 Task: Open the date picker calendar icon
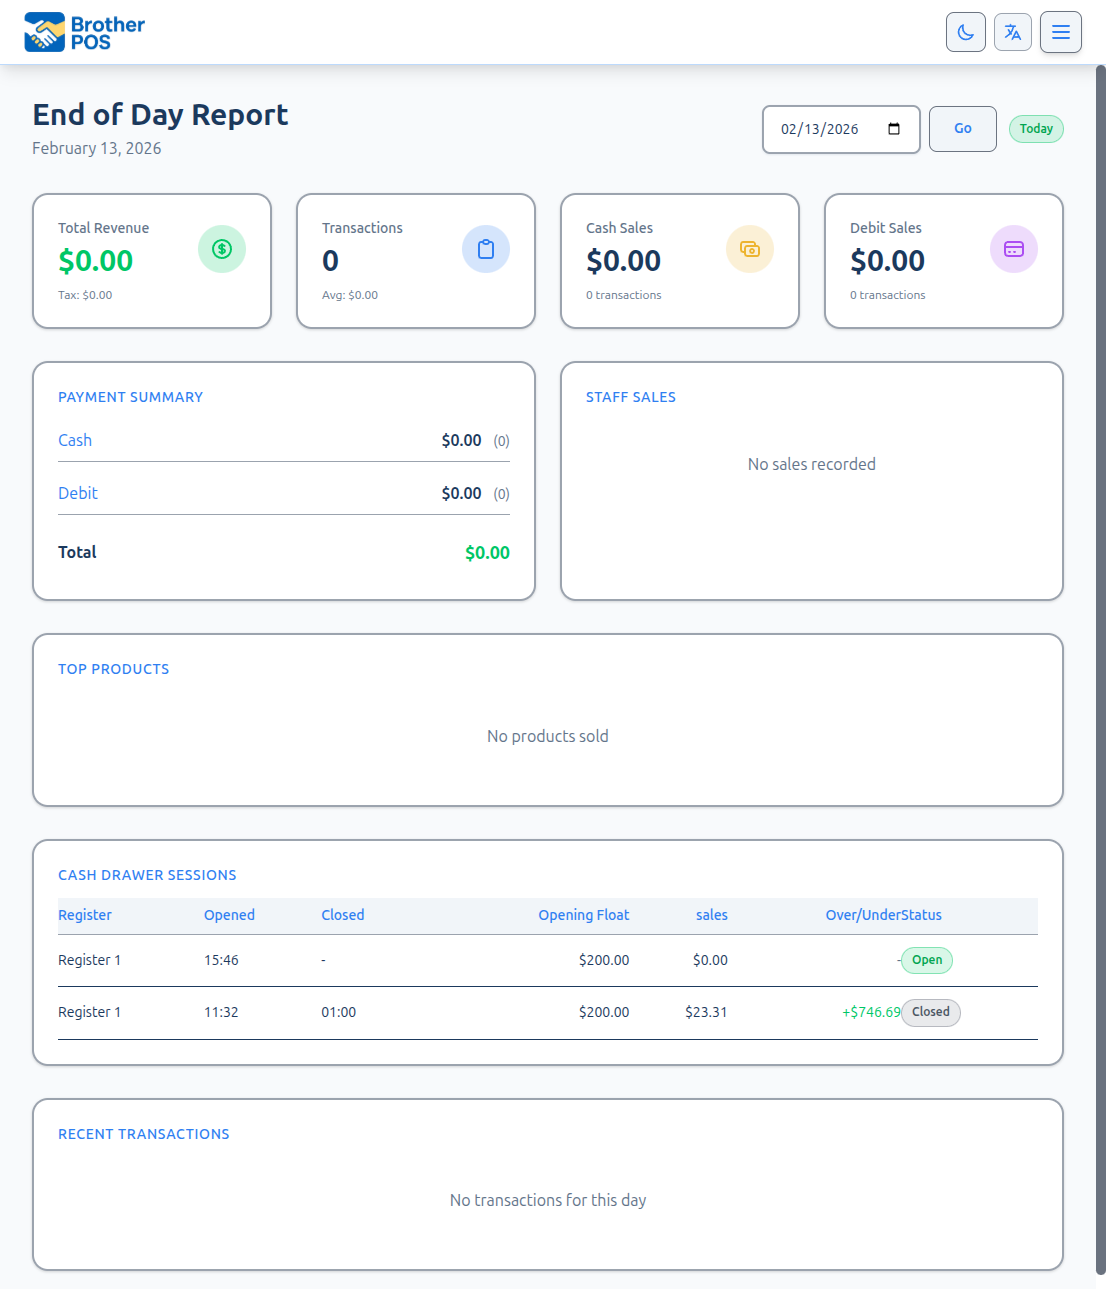[x=893, y=128]
